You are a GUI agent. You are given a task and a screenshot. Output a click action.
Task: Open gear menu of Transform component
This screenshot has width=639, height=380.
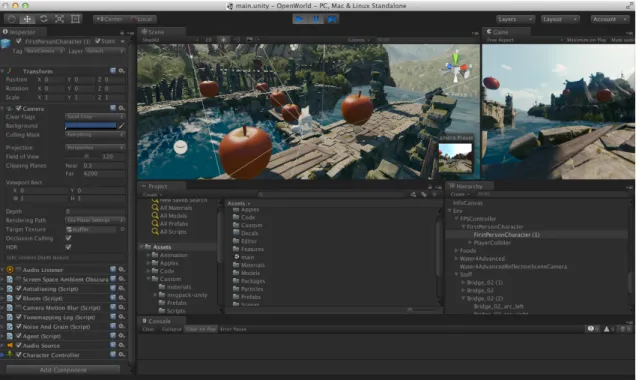tap(121, 71)
